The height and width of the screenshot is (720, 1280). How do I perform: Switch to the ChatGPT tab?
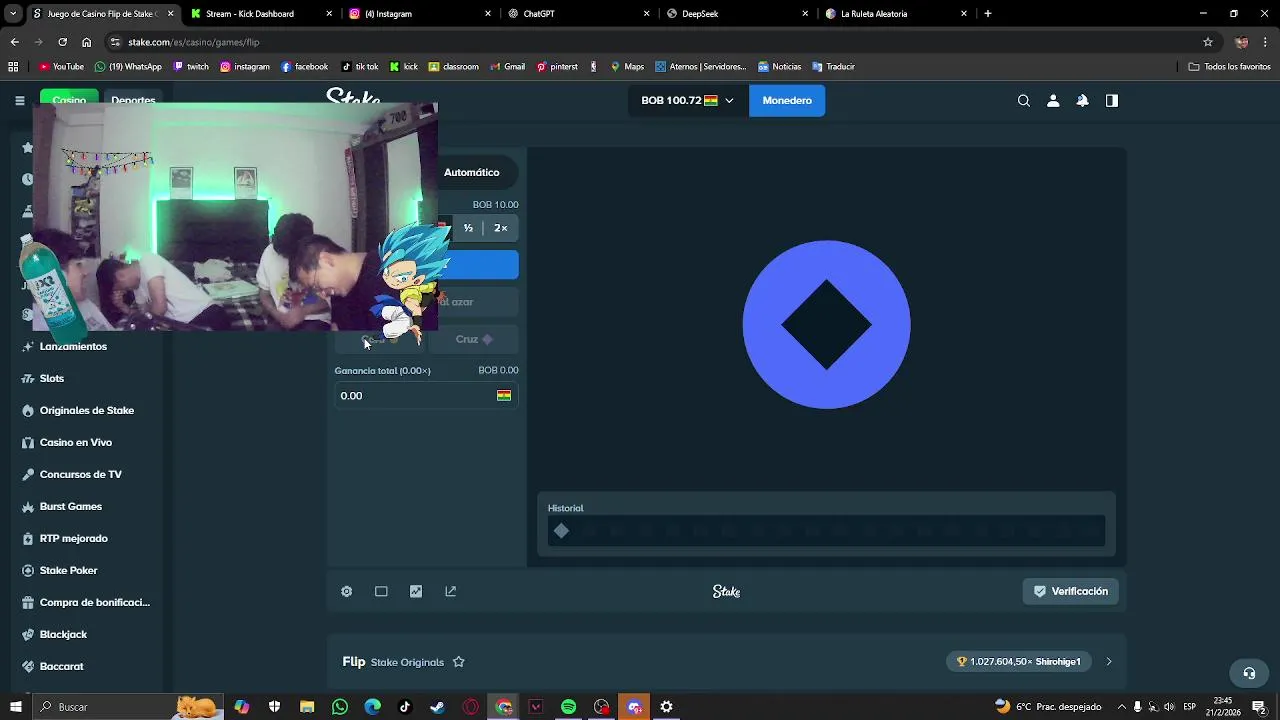pos(576,14)
